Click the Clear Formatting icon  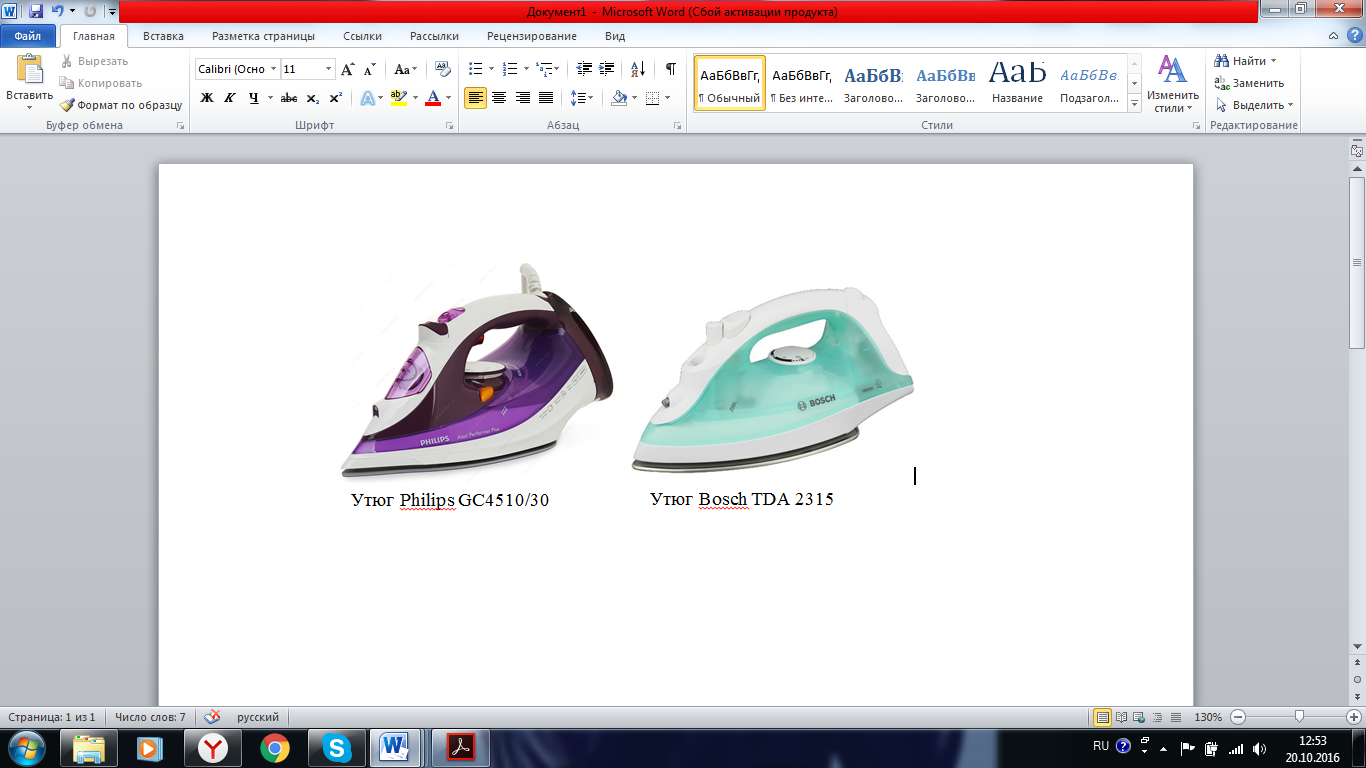click(442, 69)
